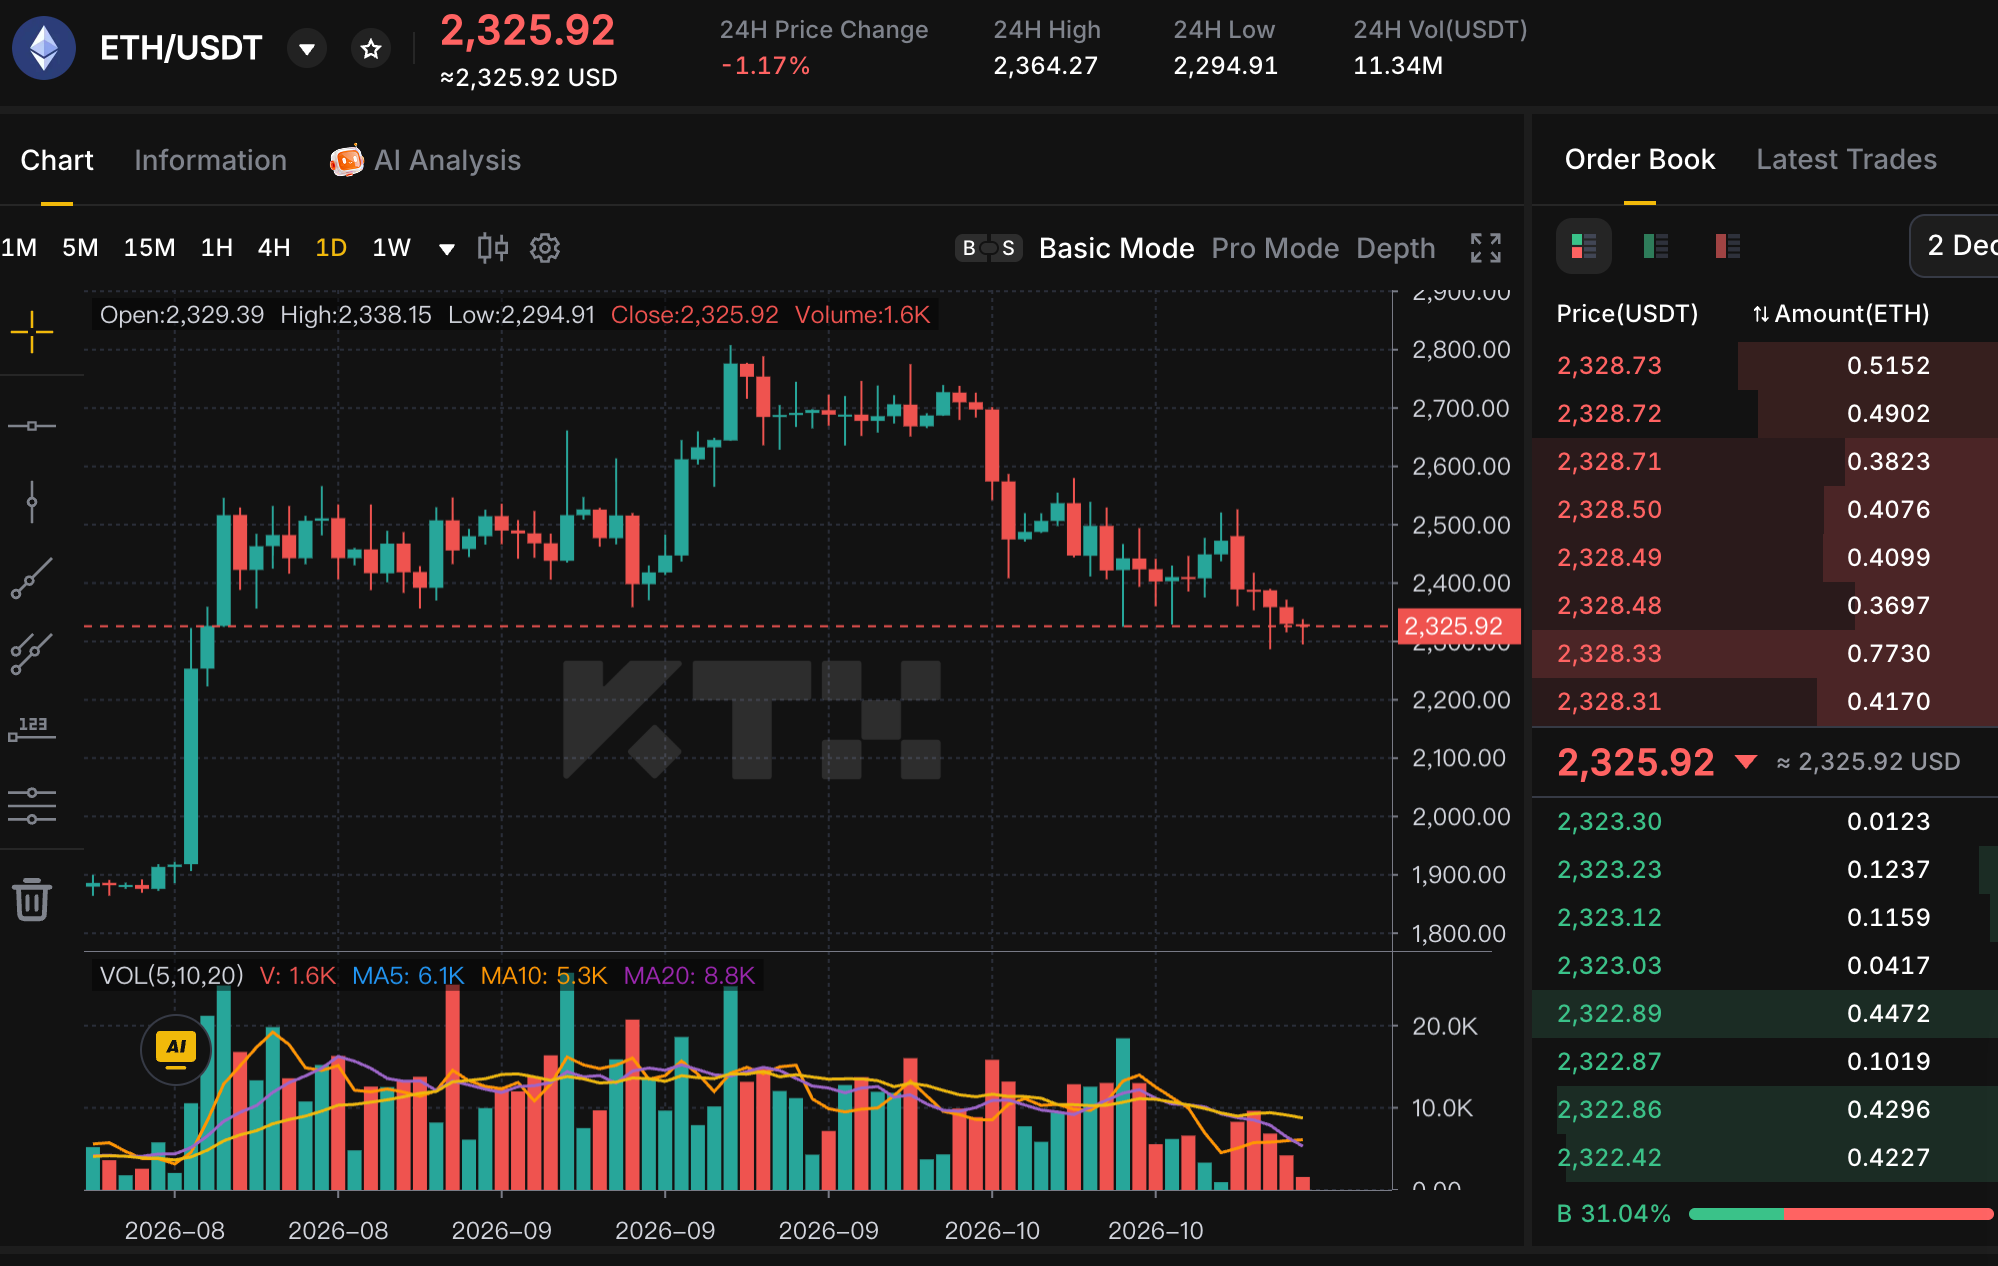Image resolution: width=1998 pixels, height=1266 pixels.
Task: Open chart settings gear
Action: [x=545, y=247]
